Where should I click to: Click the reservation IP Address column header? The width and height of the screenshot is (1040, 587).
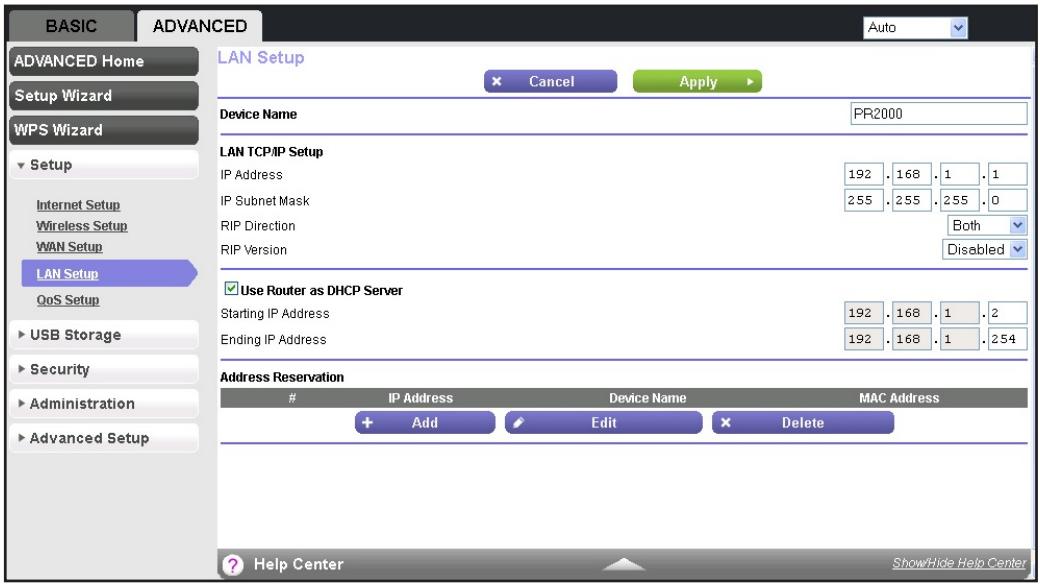pos(421,398)
